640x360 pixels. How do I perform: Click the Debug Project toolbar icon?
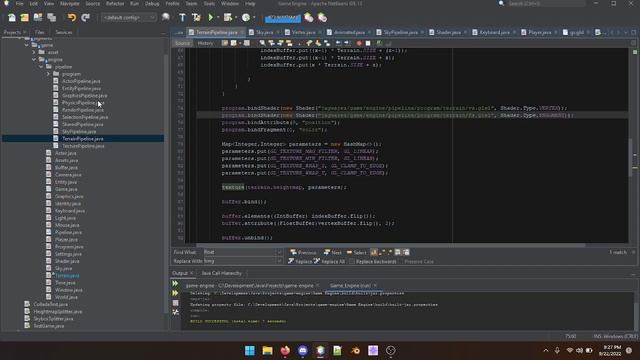(227, 18)
